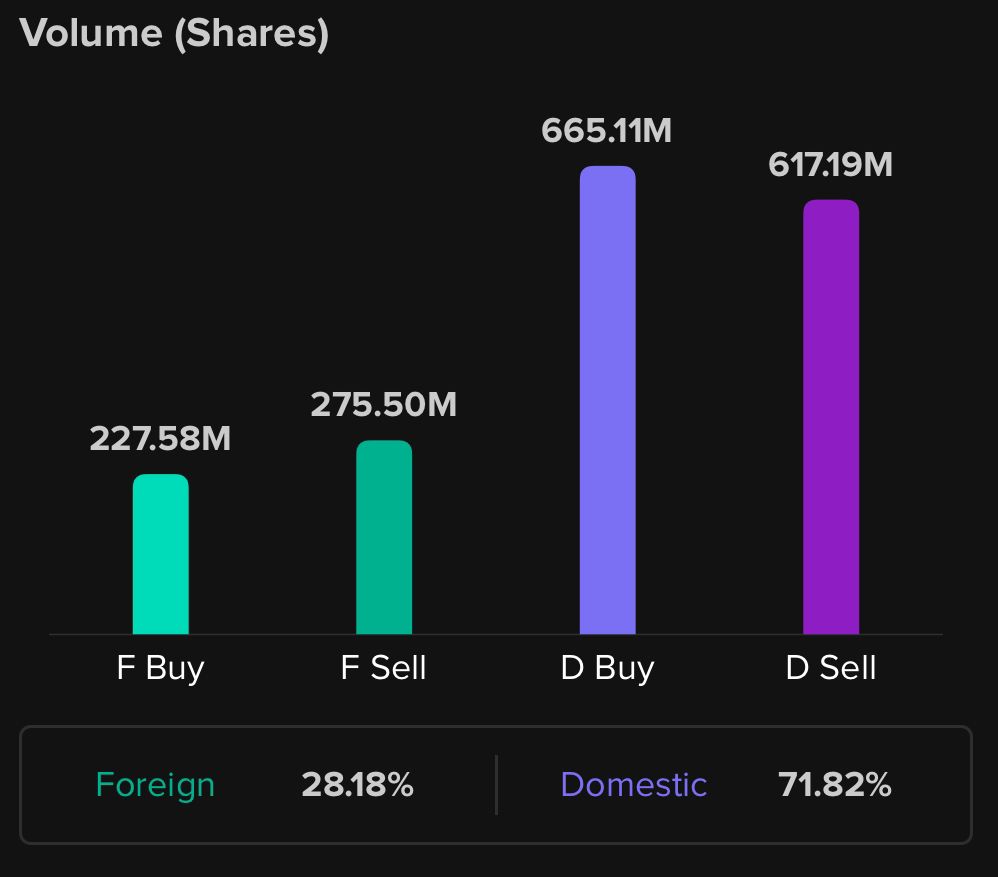Click the F Buy axis label
The width and height of the screenshot is (998, 877).
pyautogui.click(x=160, y=668)
